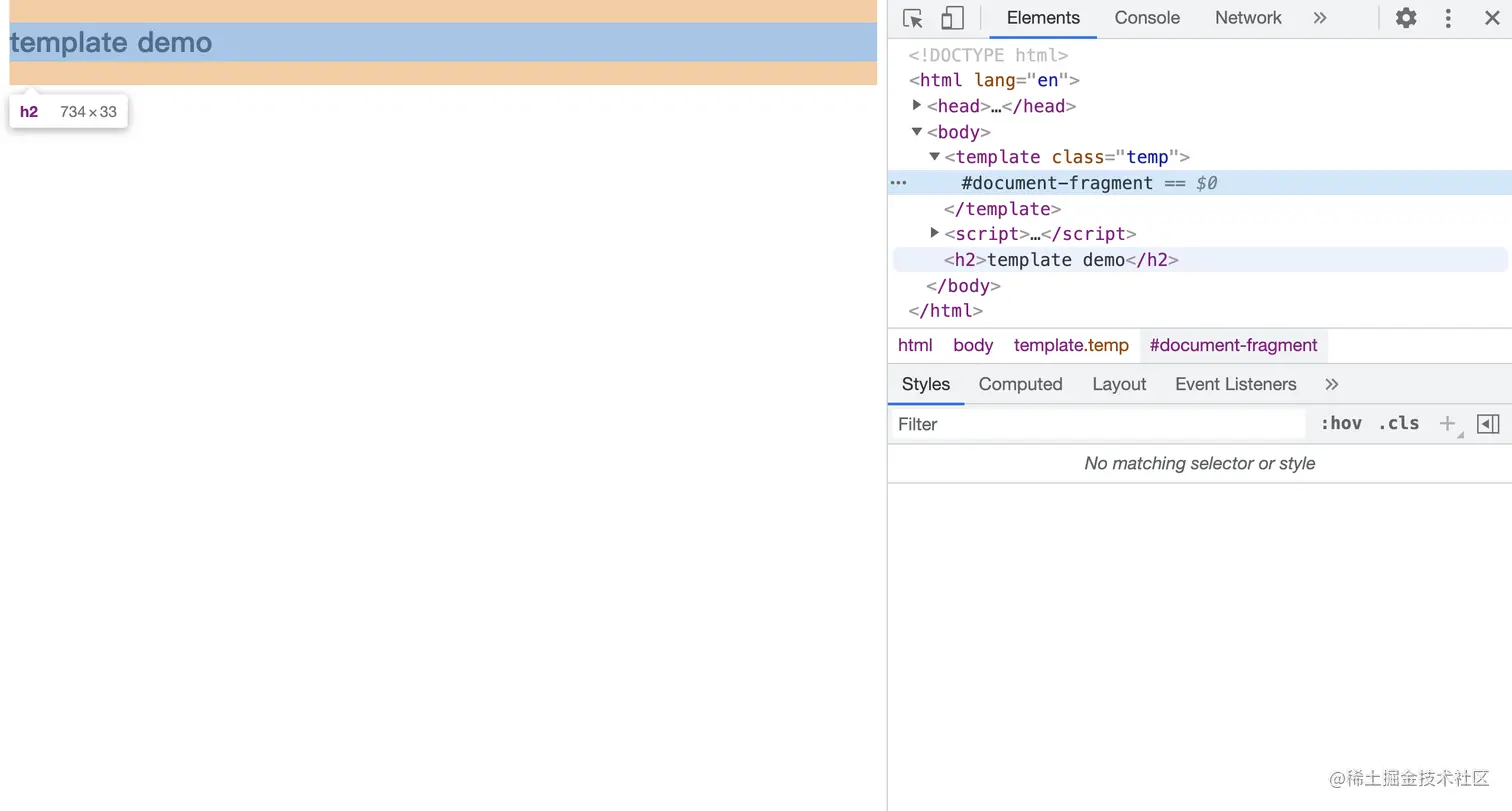Open the Computed pane tab
This screenshot has height=811, width=1512.
(1020, 384)
